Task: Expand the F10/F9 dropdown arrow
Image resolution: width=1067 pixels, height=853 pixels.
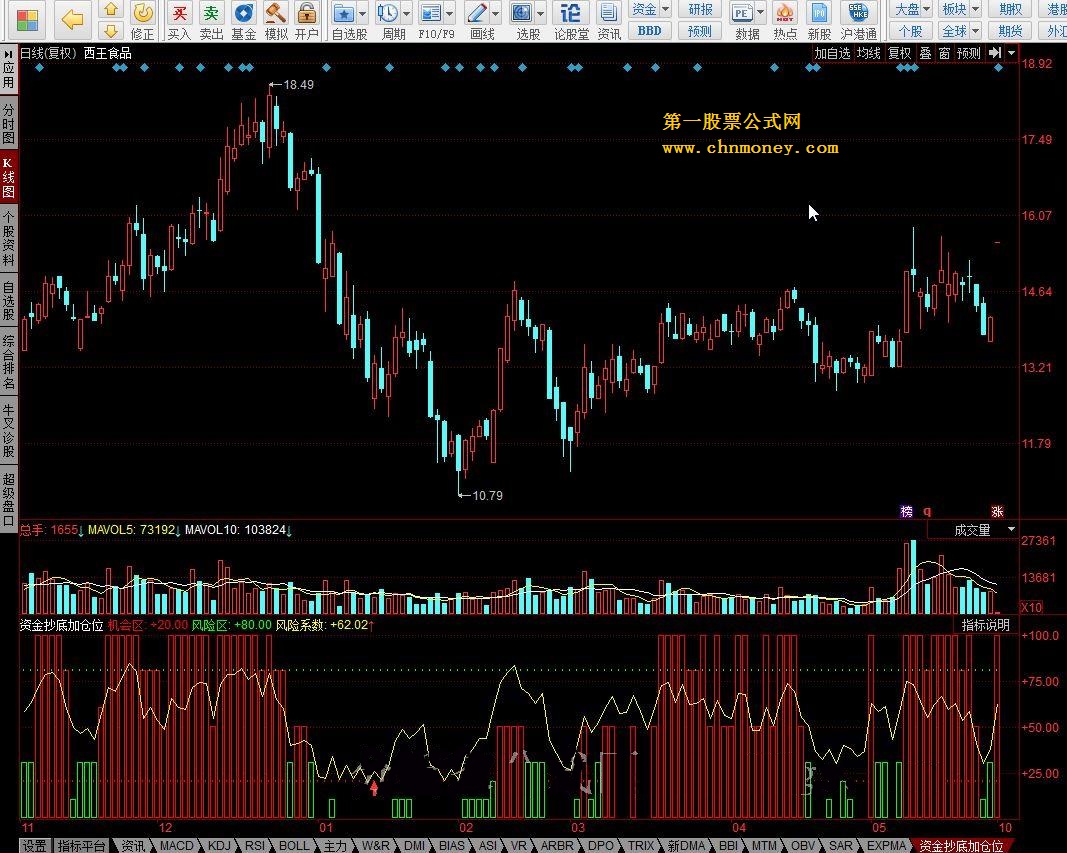Action: coord(450,13)
